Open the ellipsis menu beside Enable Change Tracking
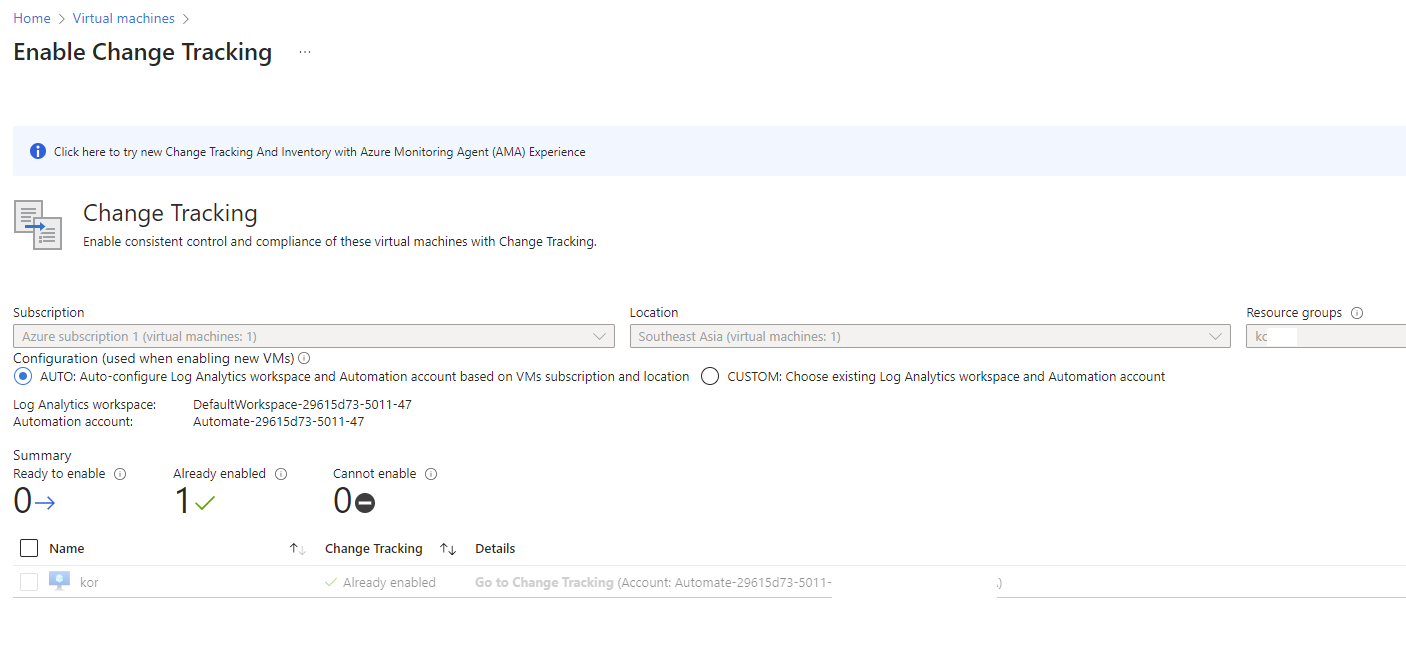1406x661 pixels. [x=304, y=51]
